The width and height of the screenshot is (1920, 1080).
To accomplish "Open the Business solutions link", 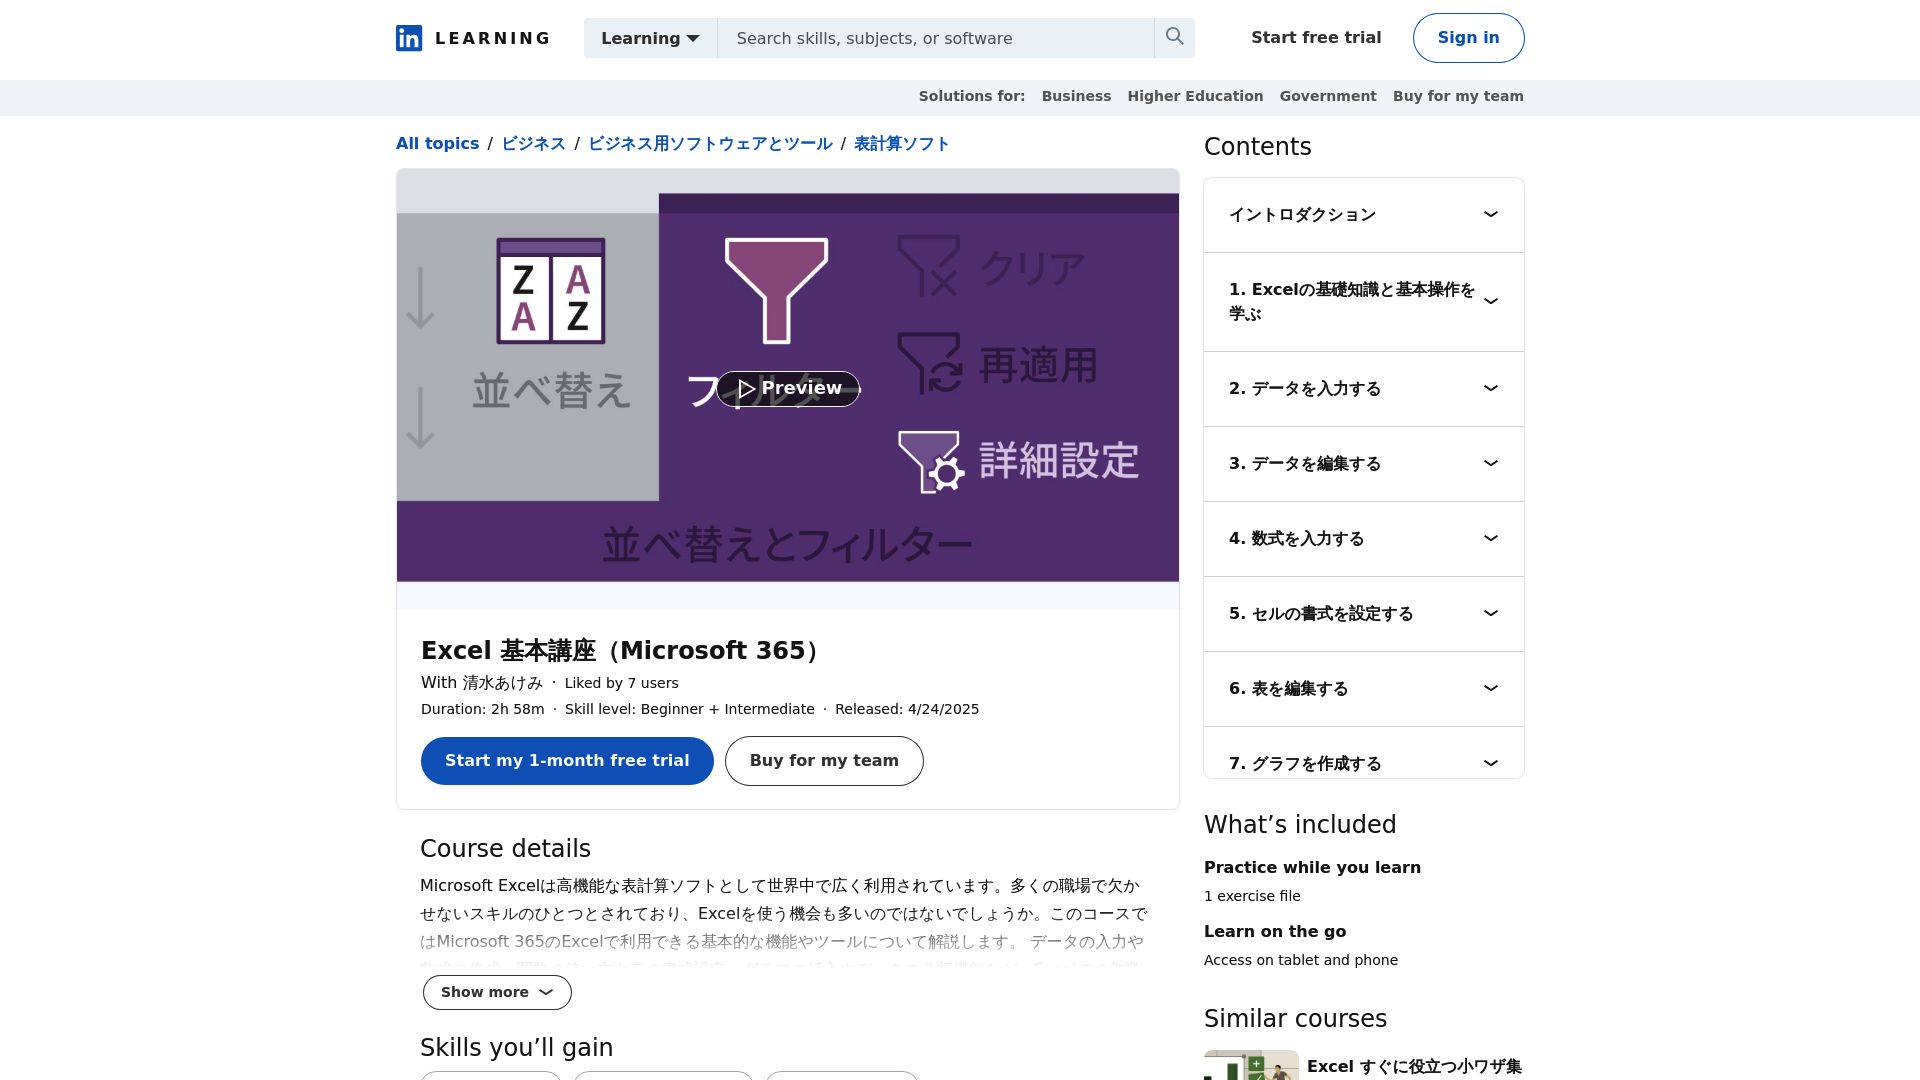I will (1076, 96).
